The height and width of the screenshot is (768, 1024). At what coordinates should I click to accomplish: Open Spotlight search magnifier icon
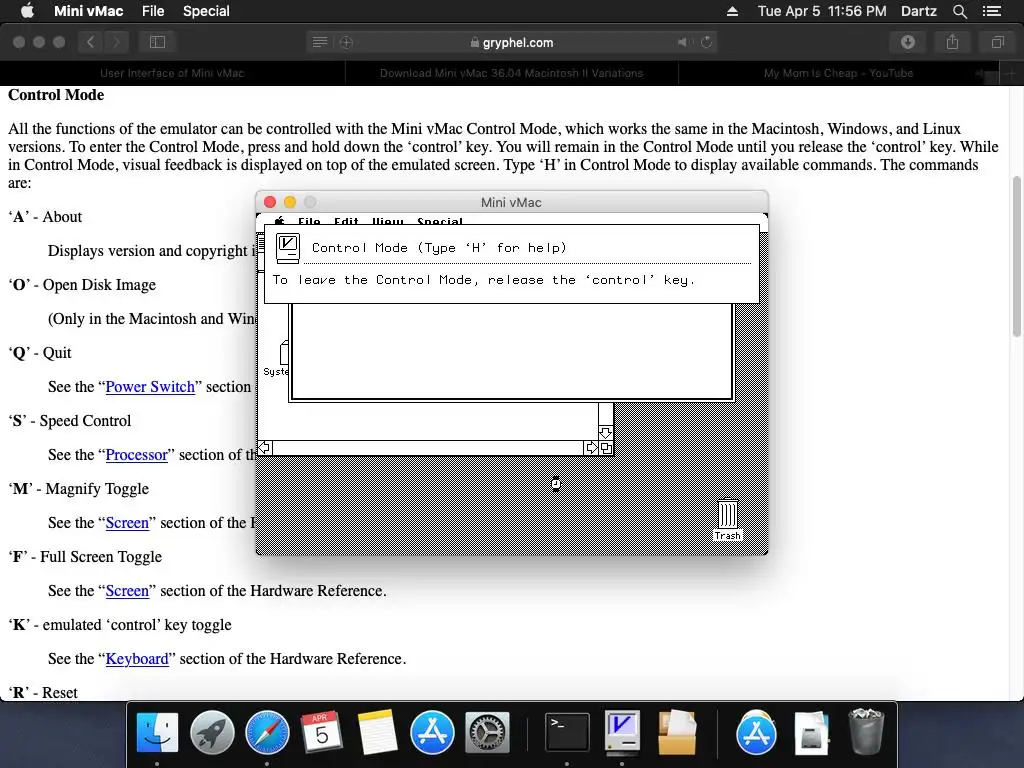(x=959, y=11)
